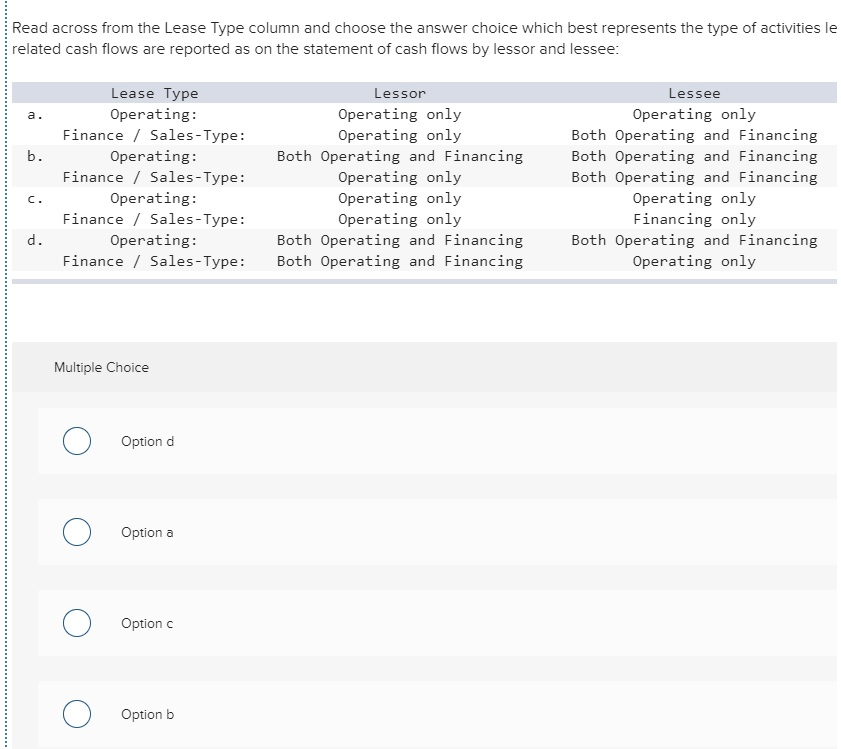
Task: Select the Option d radio button
Action: [x=77, y=441]
